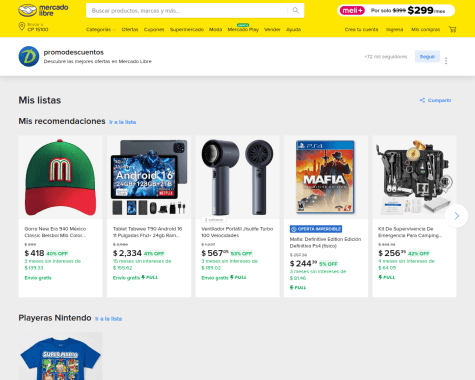Click the $ 244 price
This screenshot has height=380, width=475.
[303, 264]
